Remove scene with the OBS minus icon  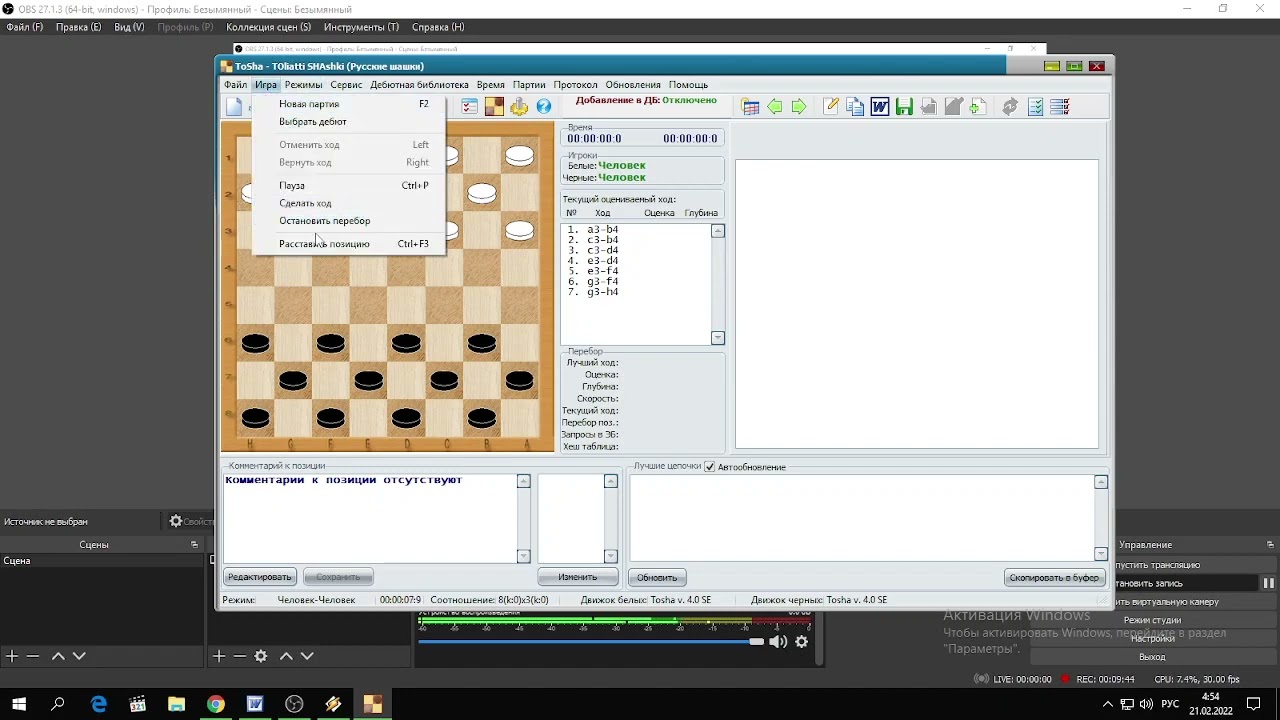point(33,656)
